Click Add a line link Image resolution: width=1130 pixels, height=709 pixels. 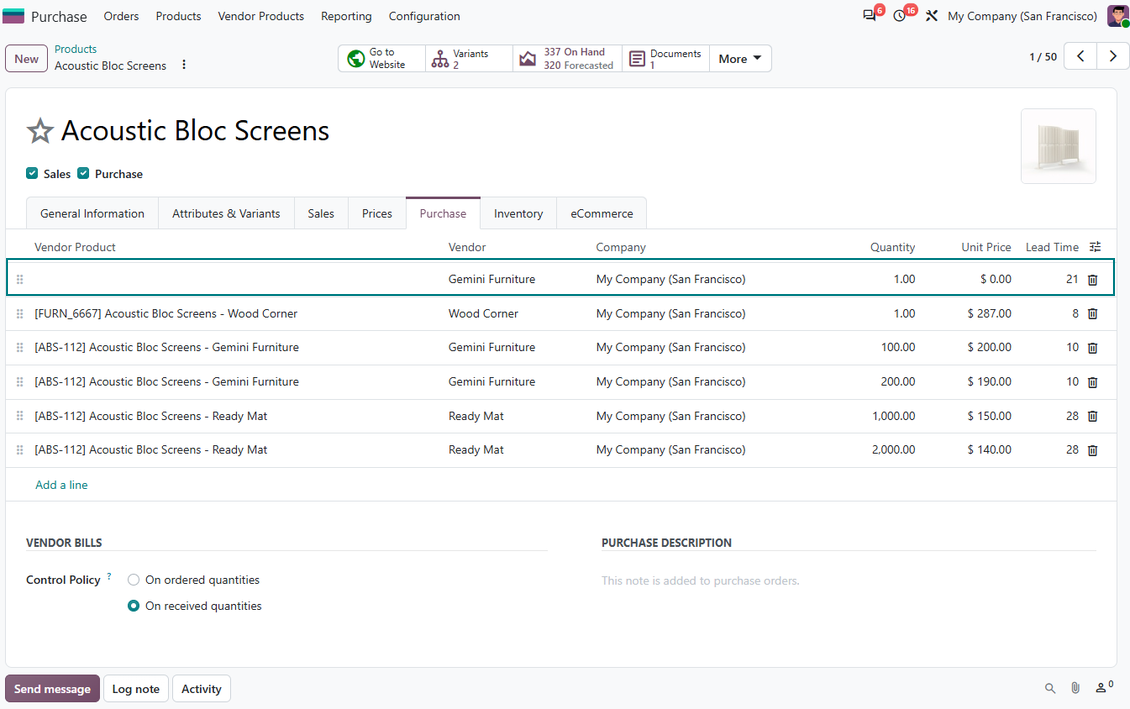pos(61,485)
